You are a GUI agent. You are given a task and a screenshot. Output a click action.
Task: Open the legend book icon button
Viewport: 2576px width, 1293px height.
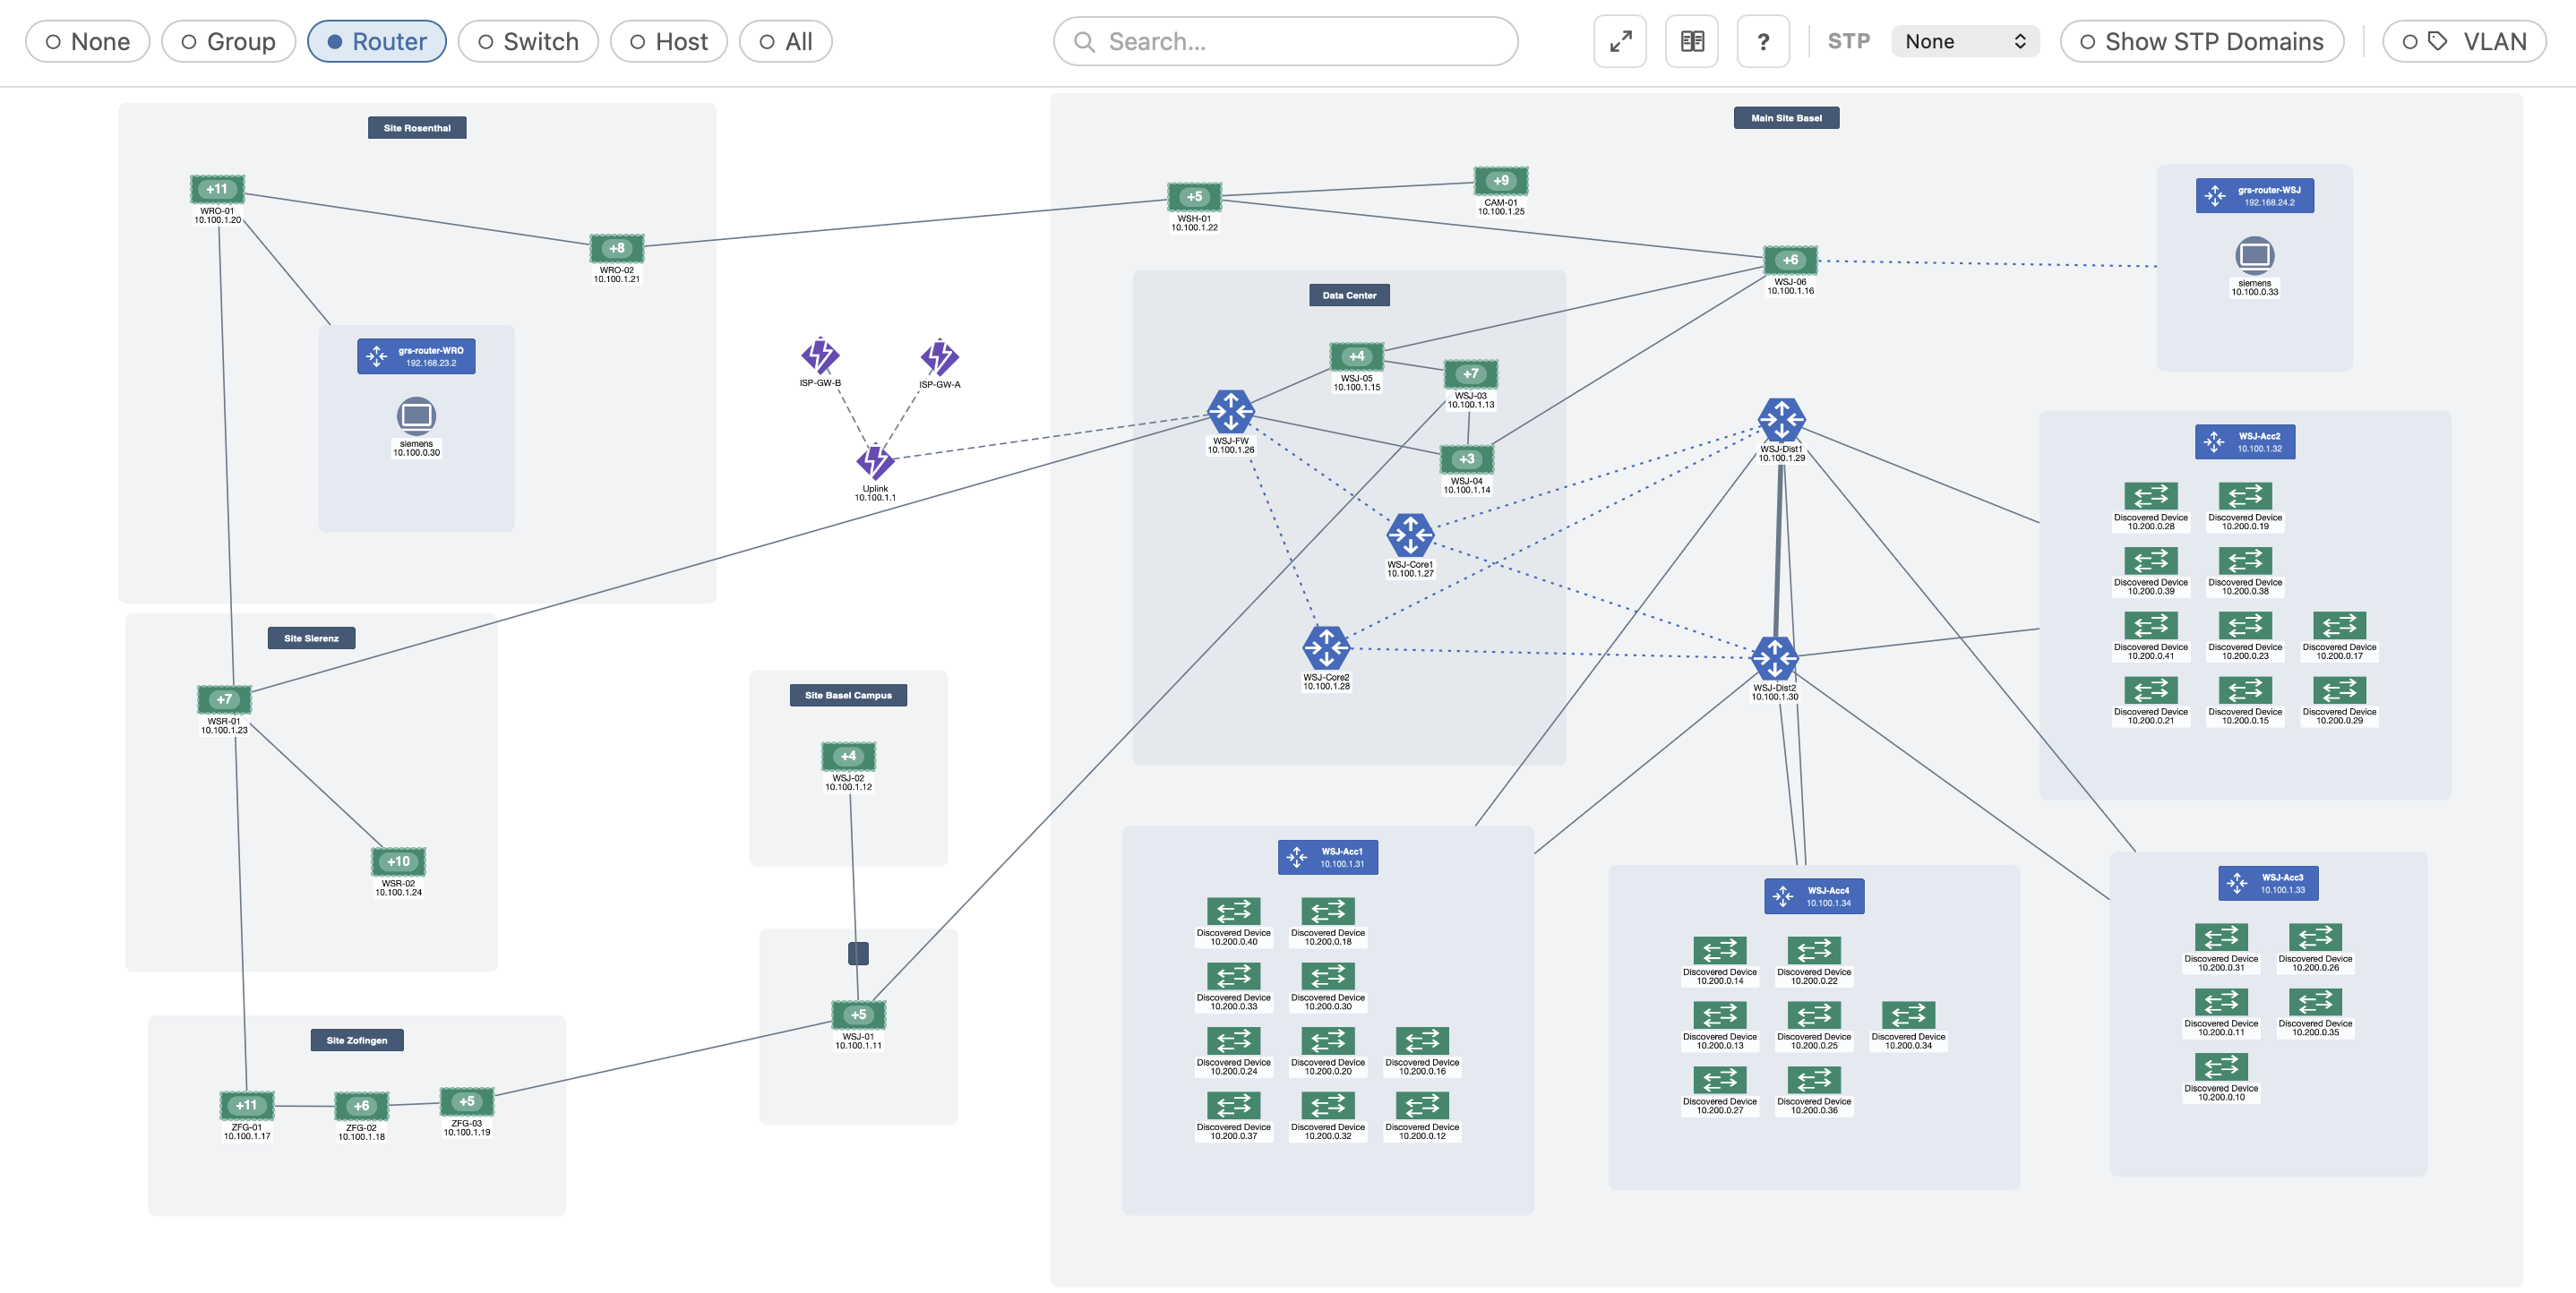[1692, 41]
